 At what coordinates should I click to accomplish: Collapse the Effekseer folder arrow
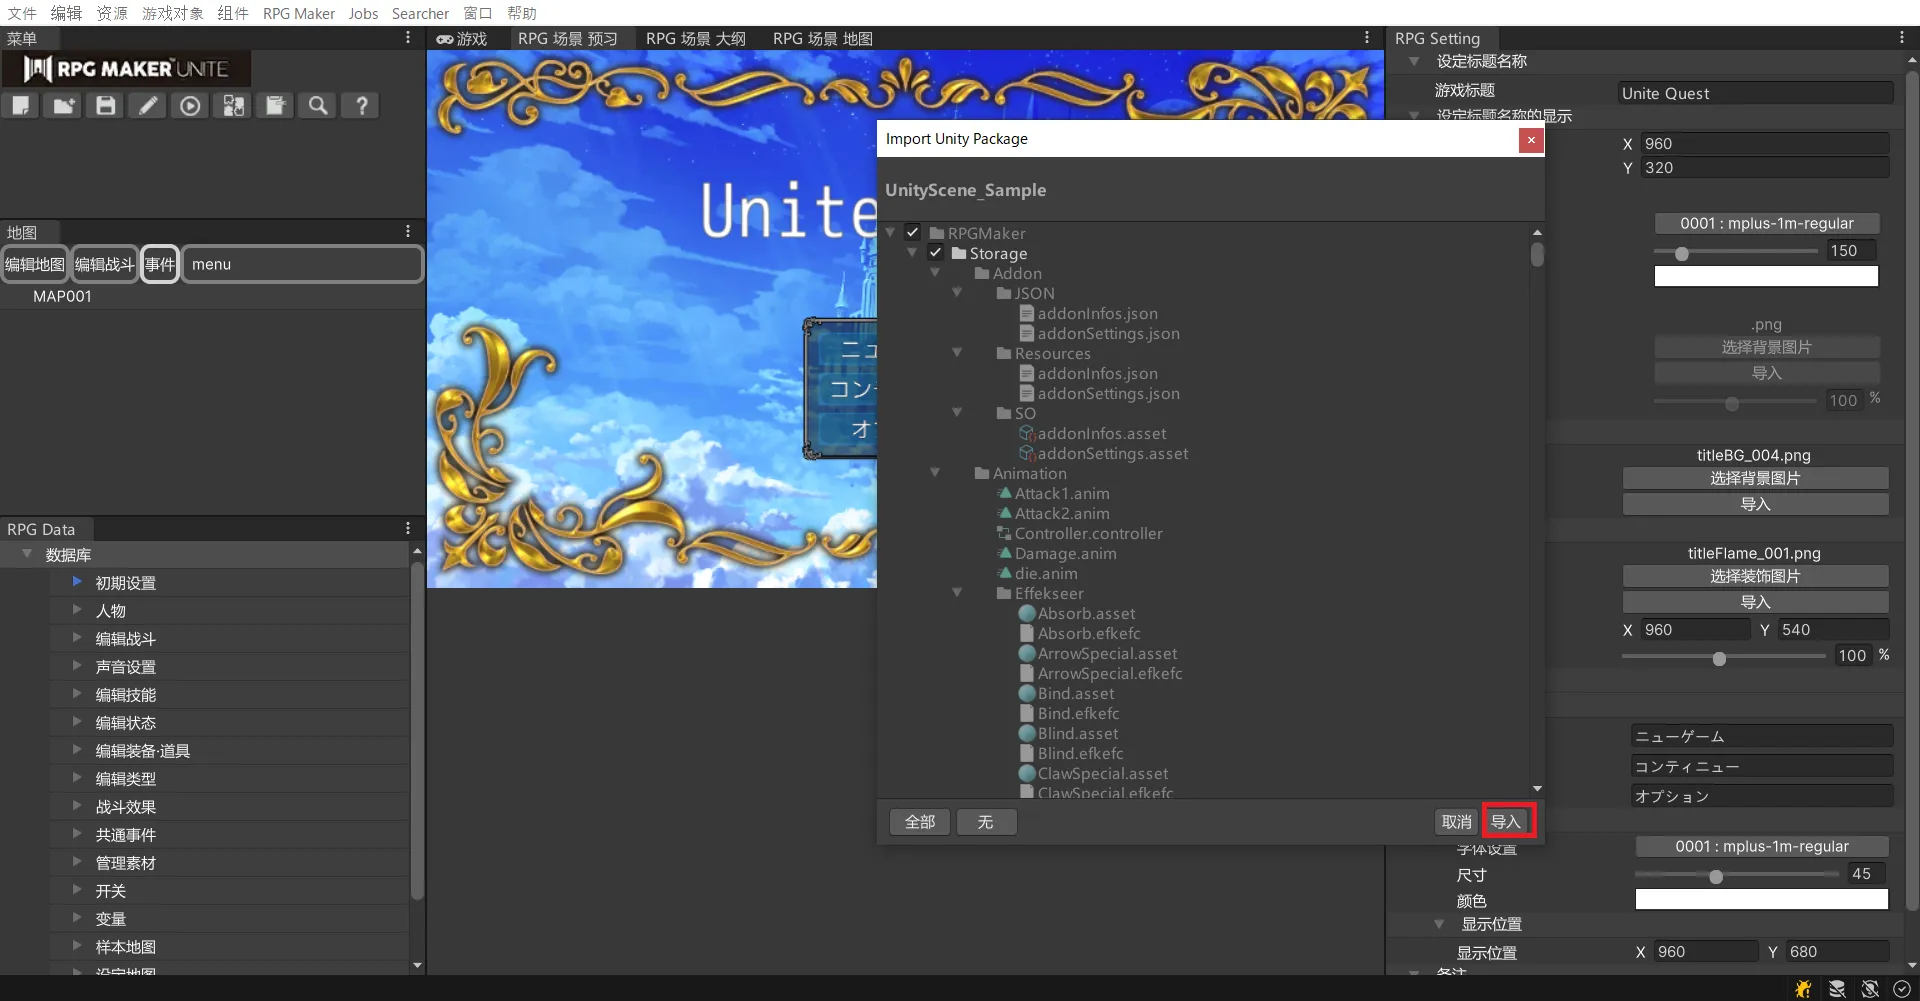957,593
